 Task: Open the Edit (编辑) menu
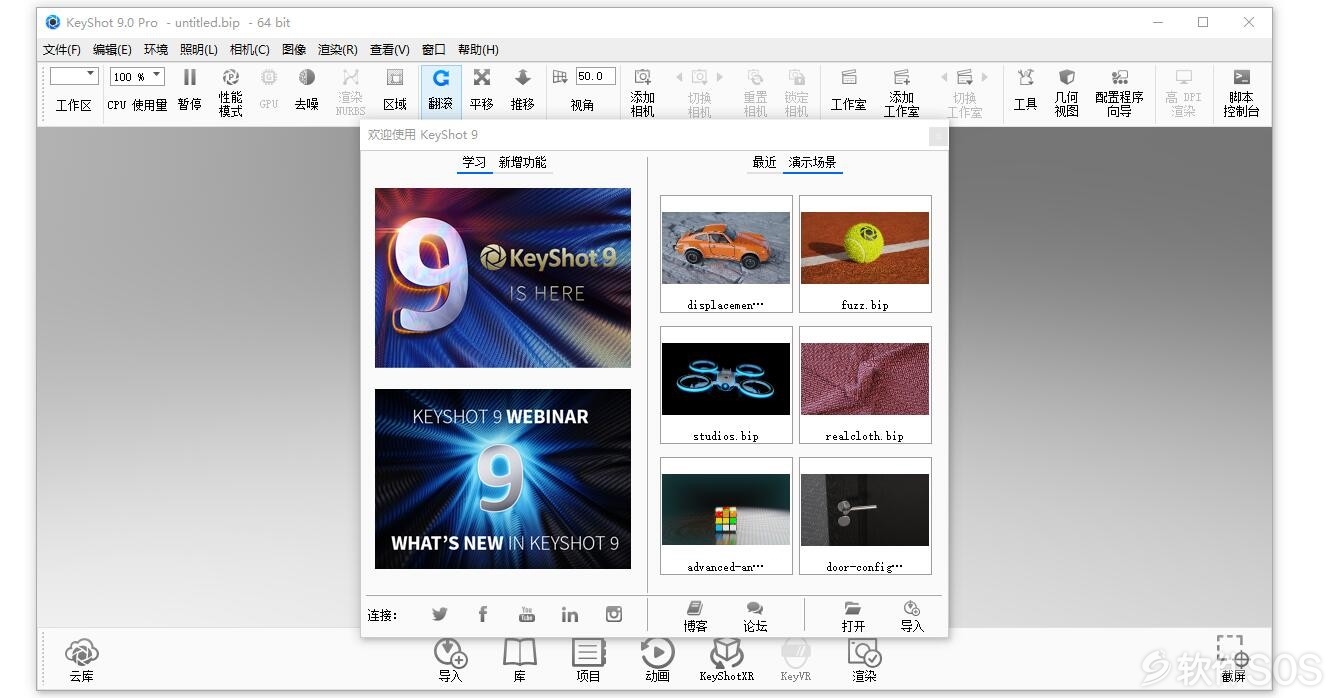pyautogui.click(x=112, y=49)
